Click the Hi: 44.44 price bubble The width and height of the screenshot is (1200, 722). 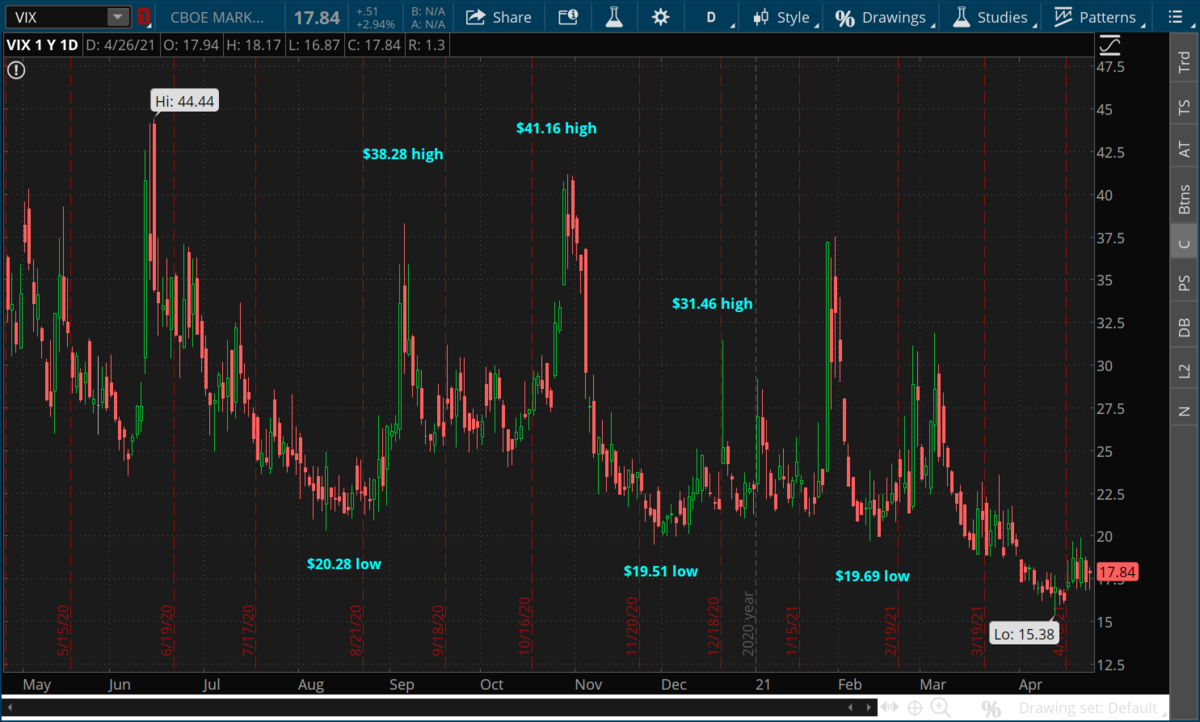coord(185,100)
